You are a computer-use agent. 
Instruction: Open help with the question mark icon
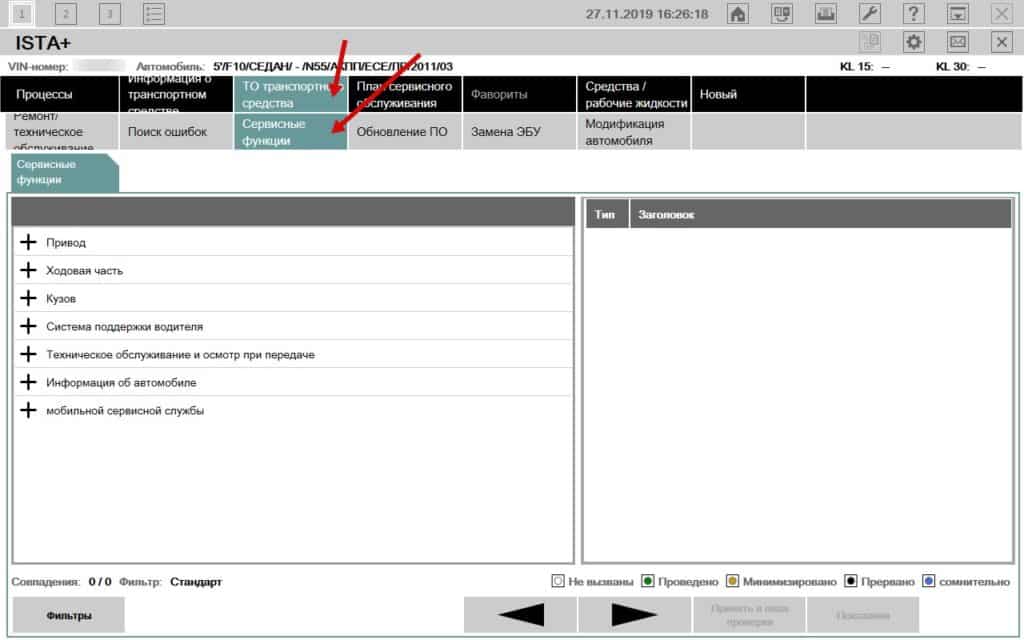coord(914,14)
